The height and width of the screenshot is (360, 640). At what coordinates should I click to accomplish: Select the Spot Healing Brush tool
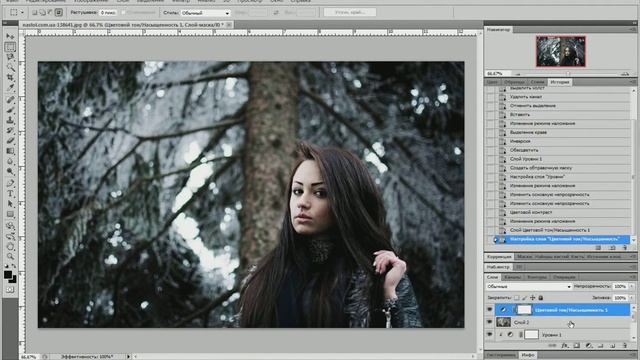(10, 100)
